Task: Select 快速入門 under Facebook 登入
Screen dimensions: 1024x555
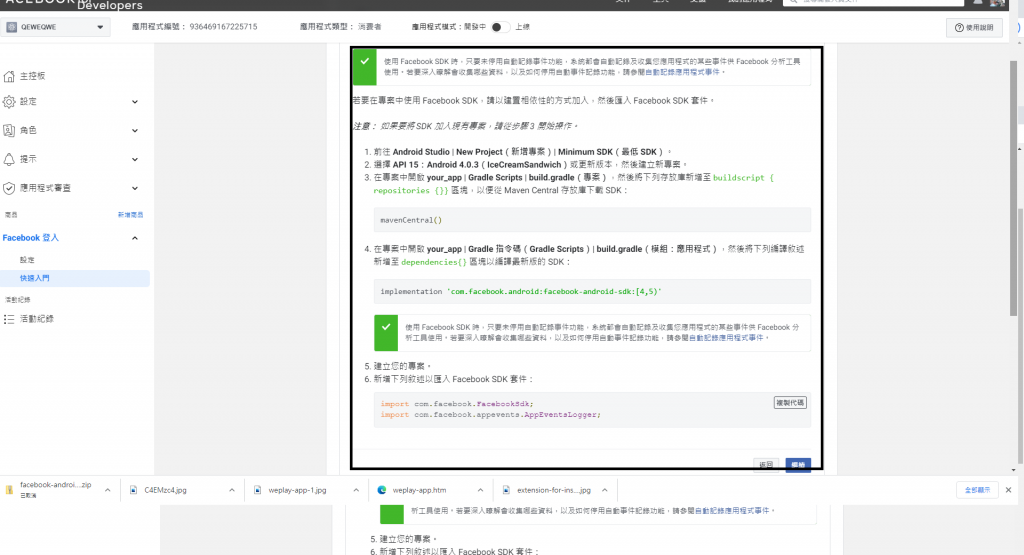Action: point(35,278)
